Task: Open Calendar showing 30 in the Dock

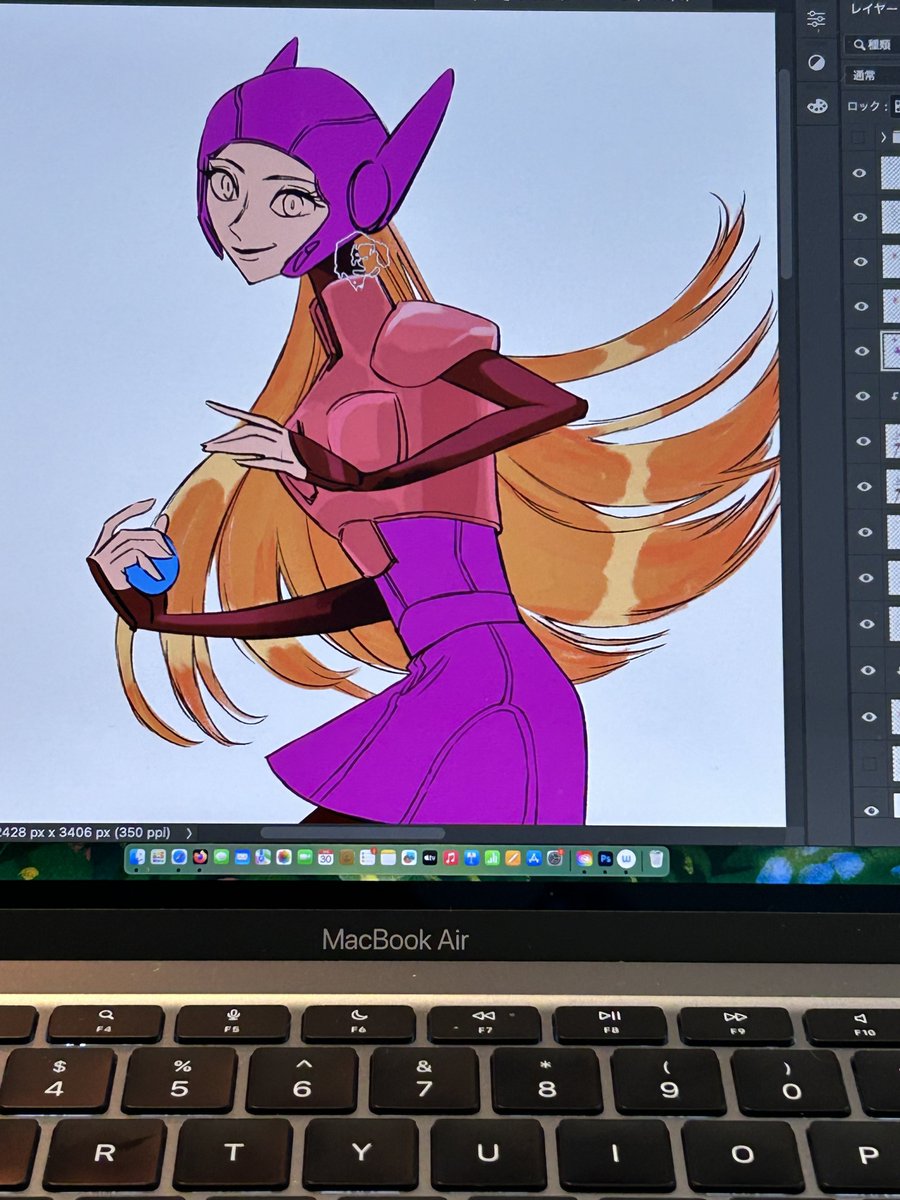Action: coord(326,857)
